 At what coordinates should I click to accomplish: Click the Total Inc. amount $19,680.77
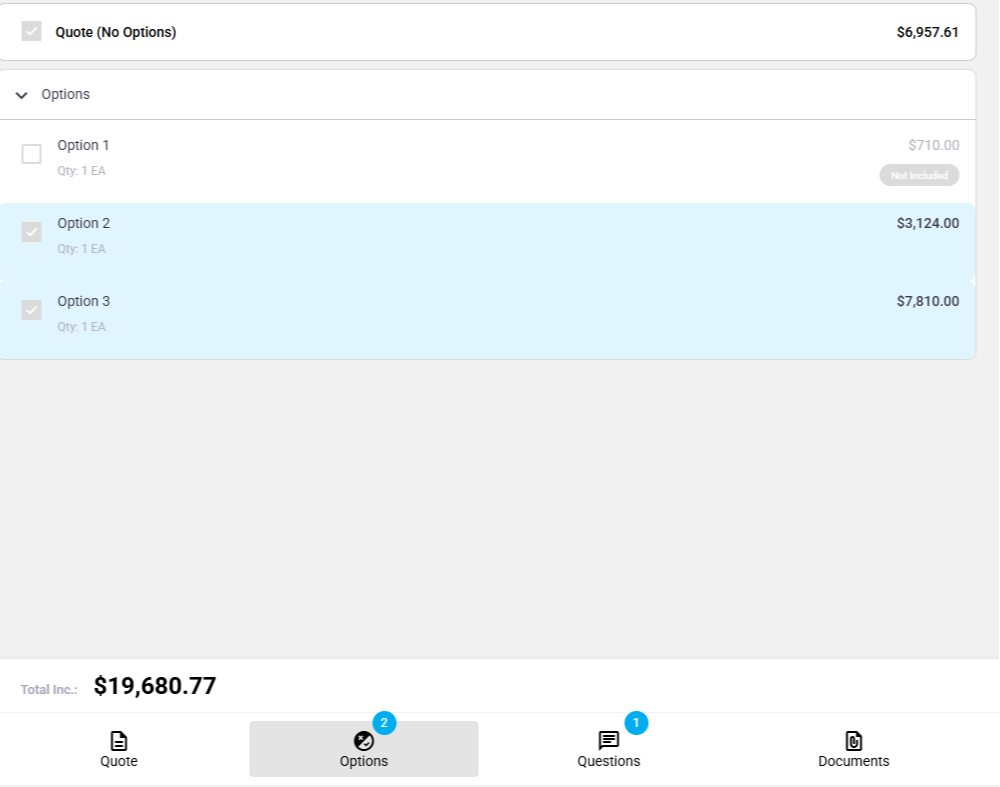[155, 685]
